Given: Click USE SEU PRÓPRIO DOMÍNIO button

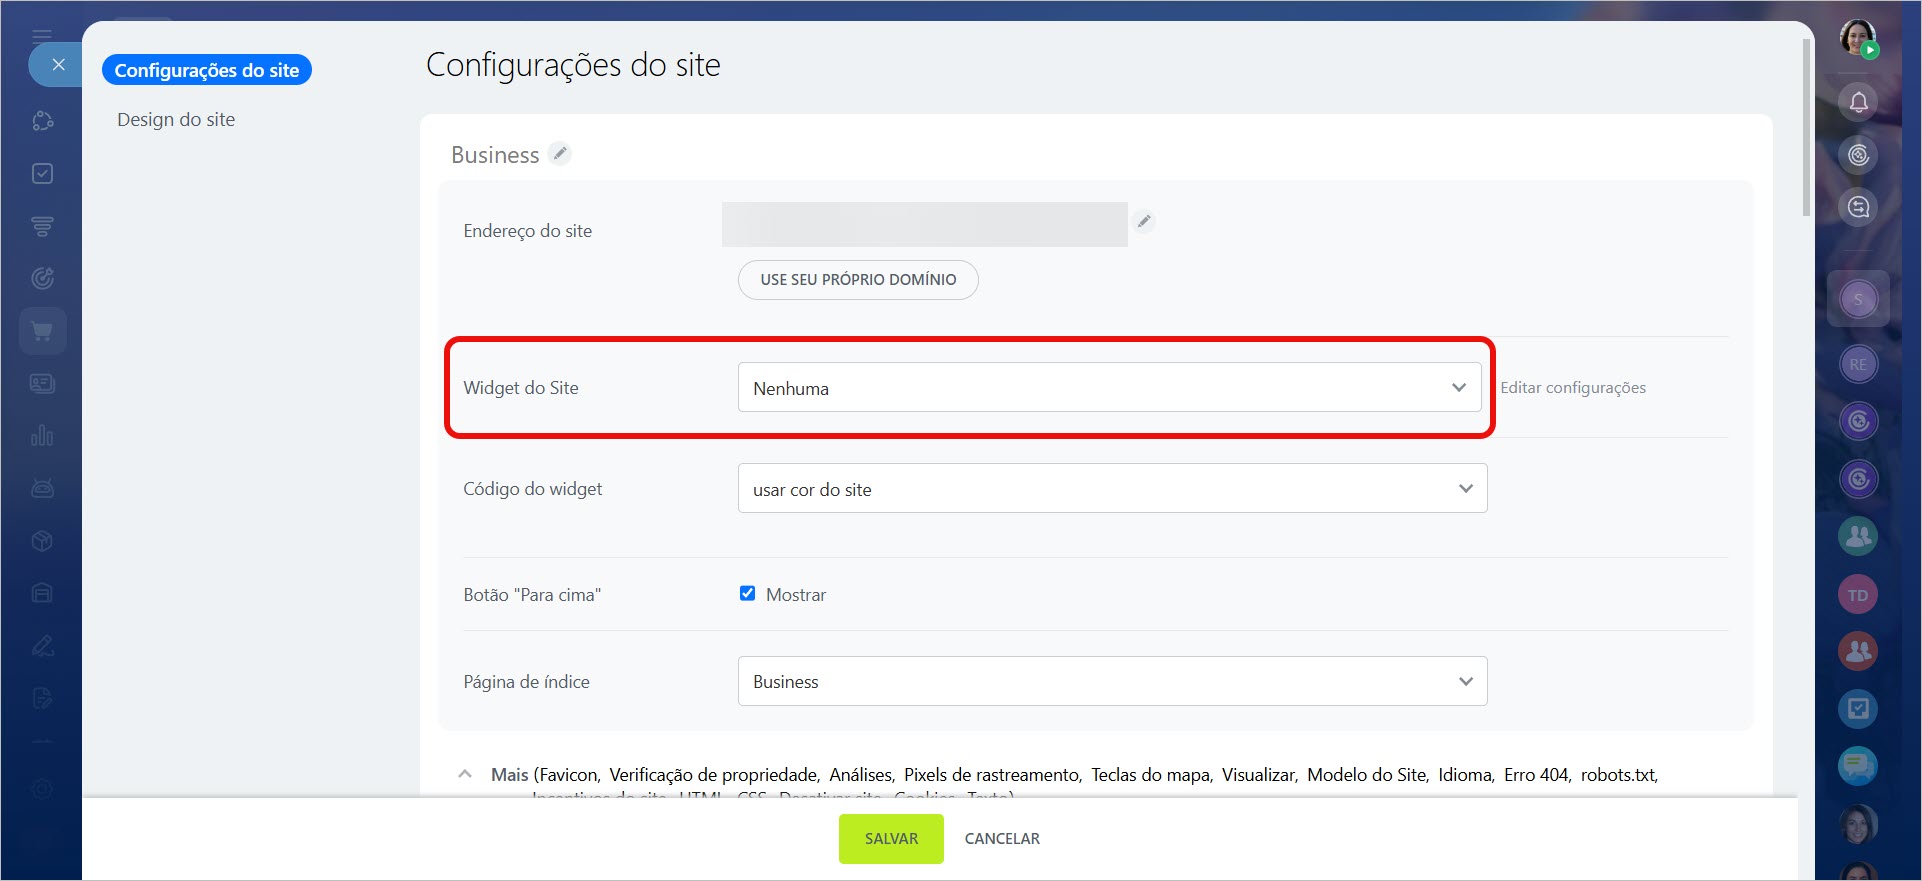Looking at the screenshot, I should point(857,280).
